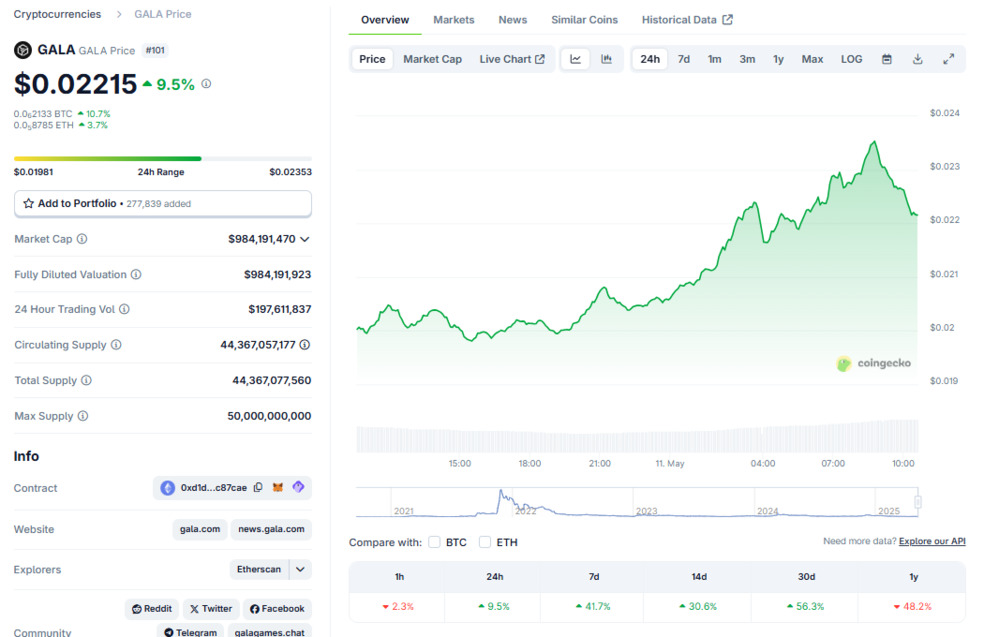
Task: Open the Max Supply info icon
Action: point(82,415)
